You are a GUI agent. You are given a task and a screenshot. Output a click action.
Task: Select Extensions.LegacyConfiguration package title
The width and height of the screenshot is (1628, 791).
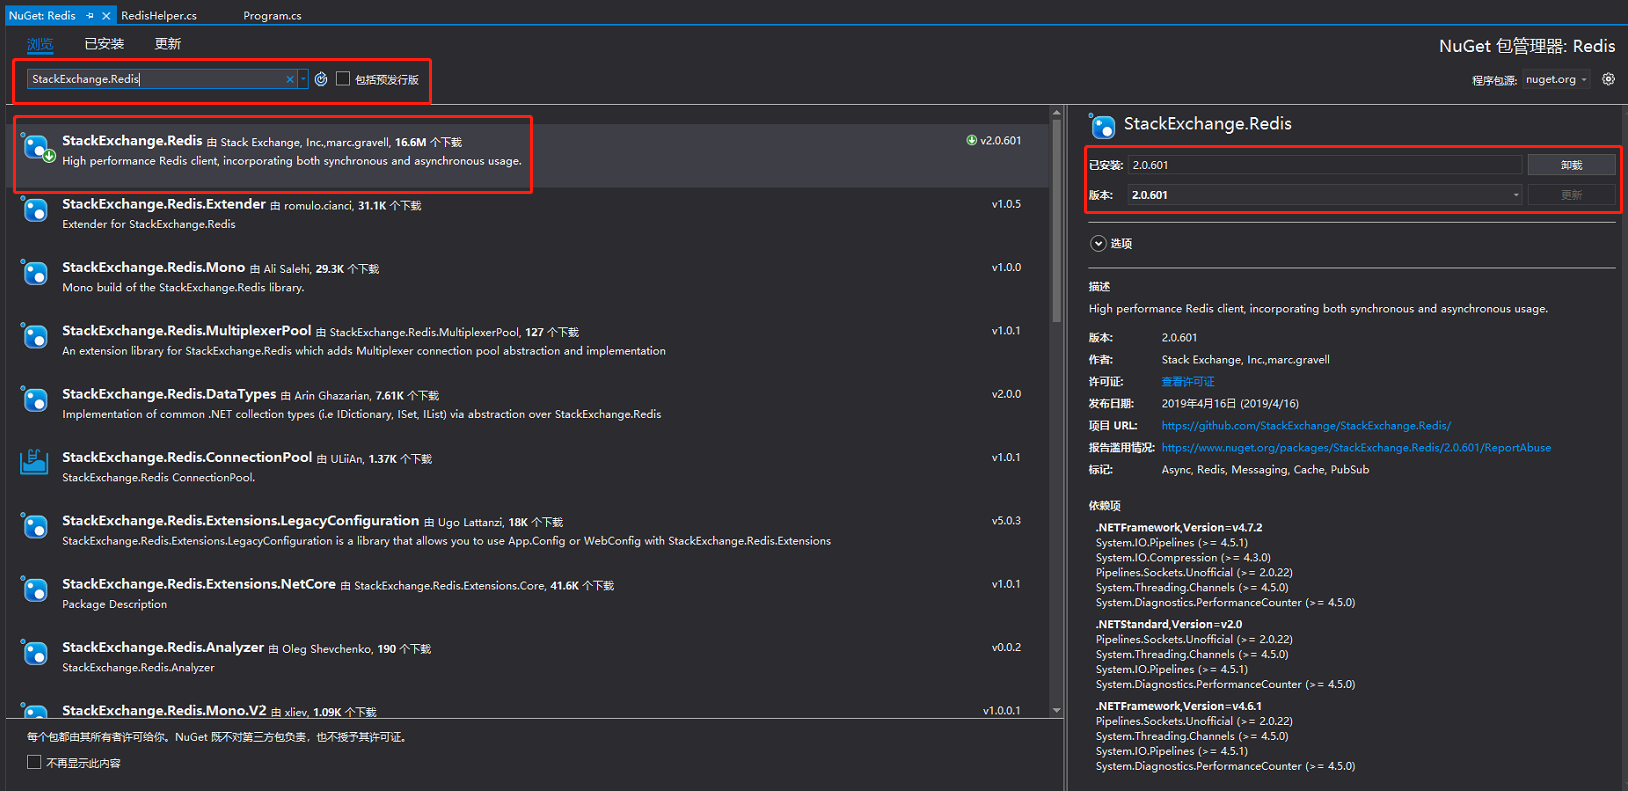(241, 521)
